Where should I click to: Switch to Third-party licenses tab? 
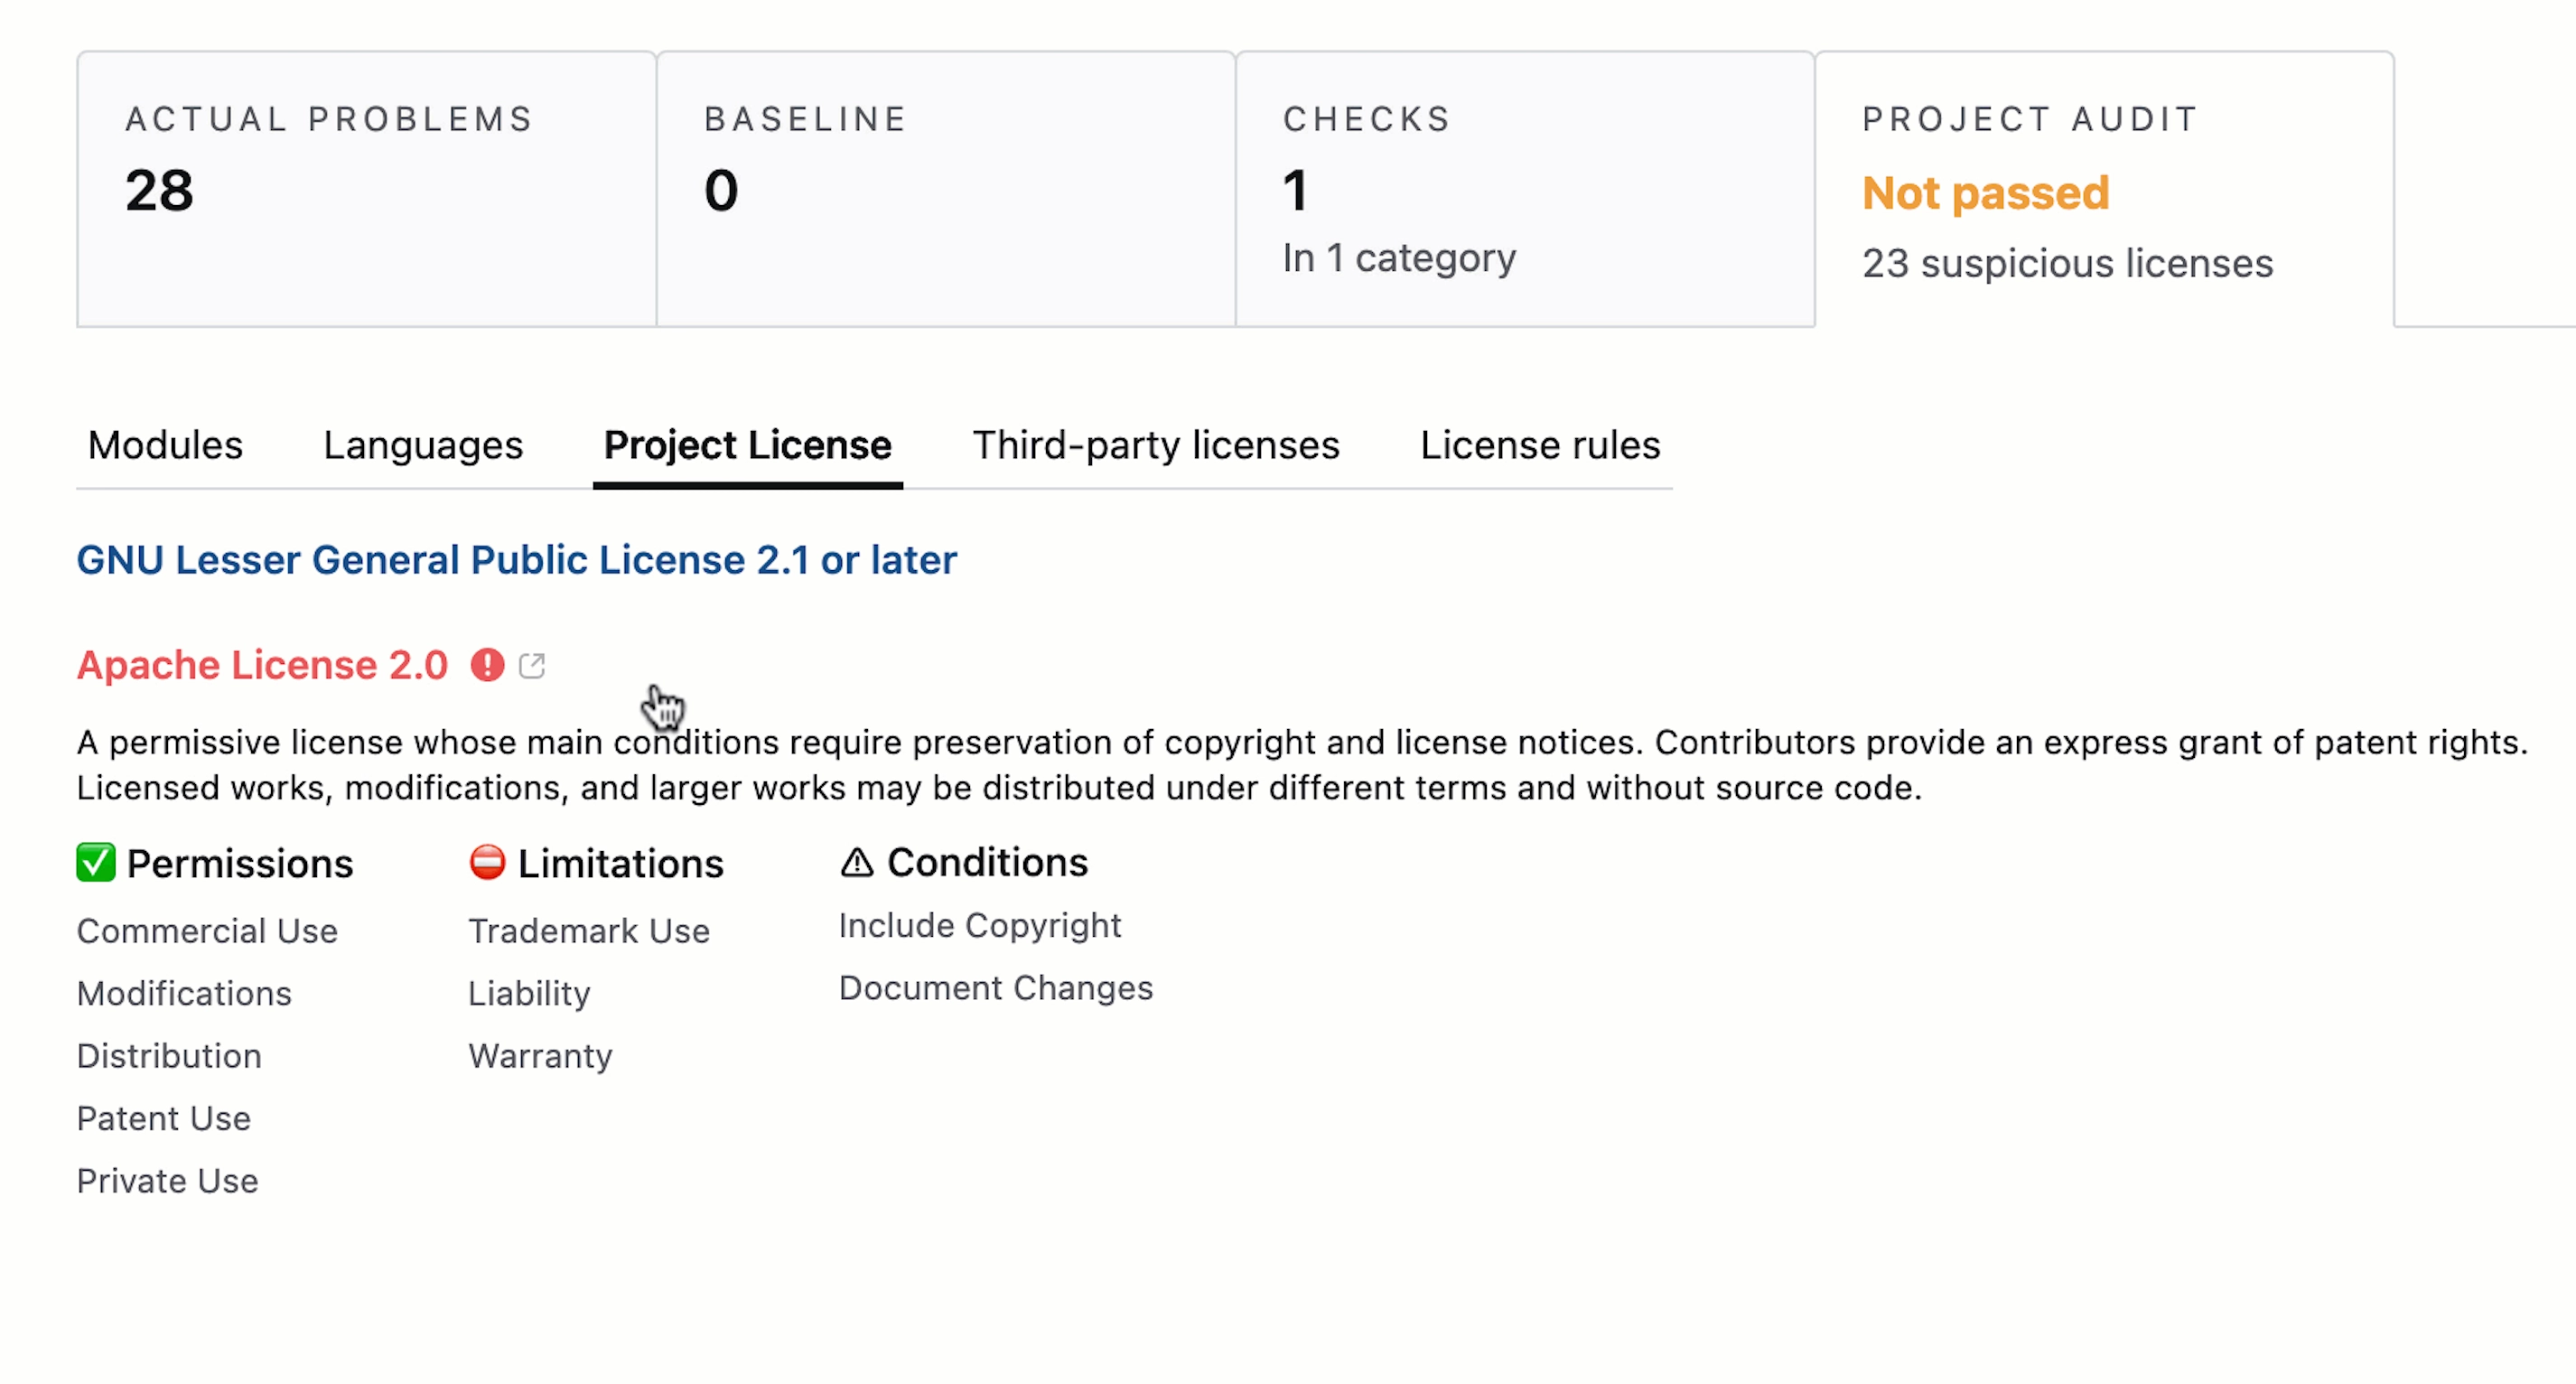point(1155,444)
